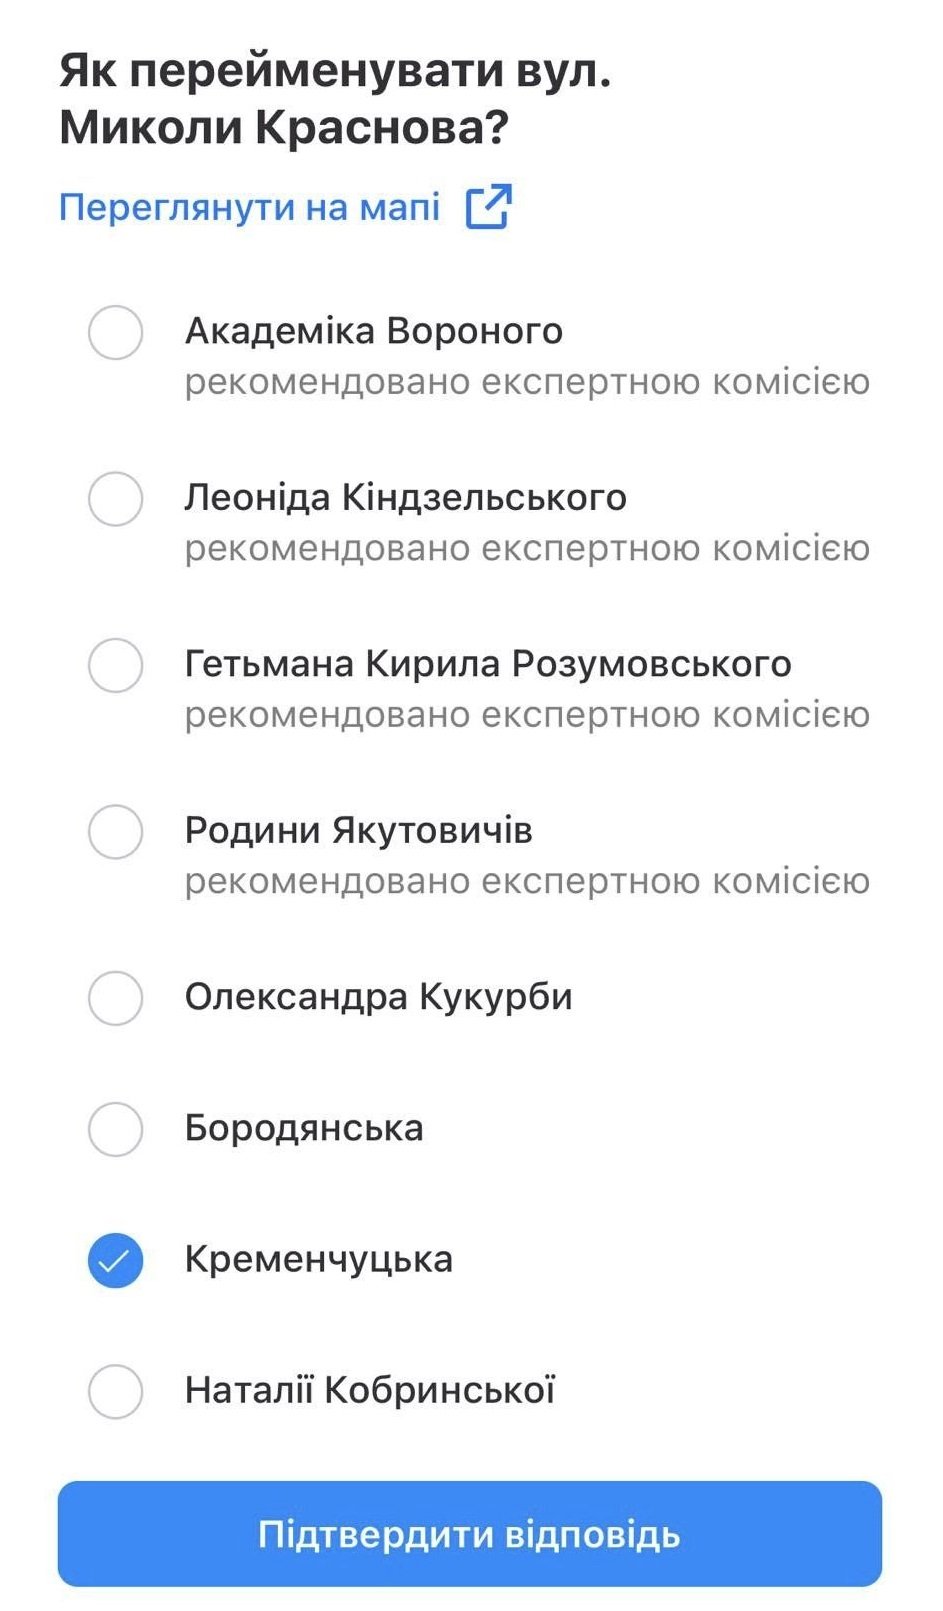
Task: Pick the Гетьмана Кирила Розумовського radio circle
Action: (115, 665)
